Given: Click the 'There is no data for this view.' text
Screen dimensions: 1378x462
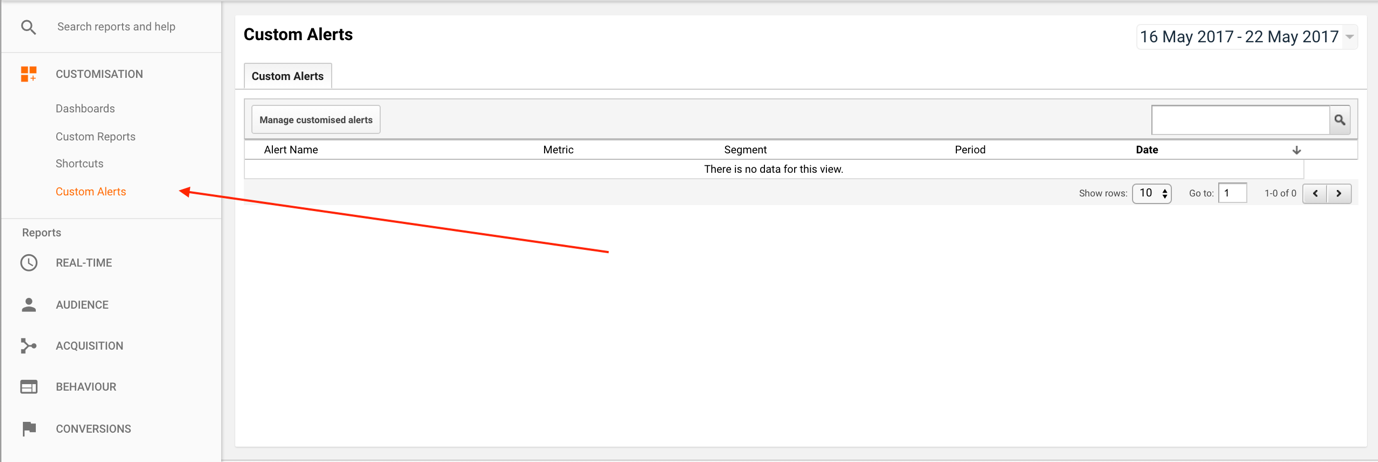Looking at the screenshot, I should click(x=774, y=170).
